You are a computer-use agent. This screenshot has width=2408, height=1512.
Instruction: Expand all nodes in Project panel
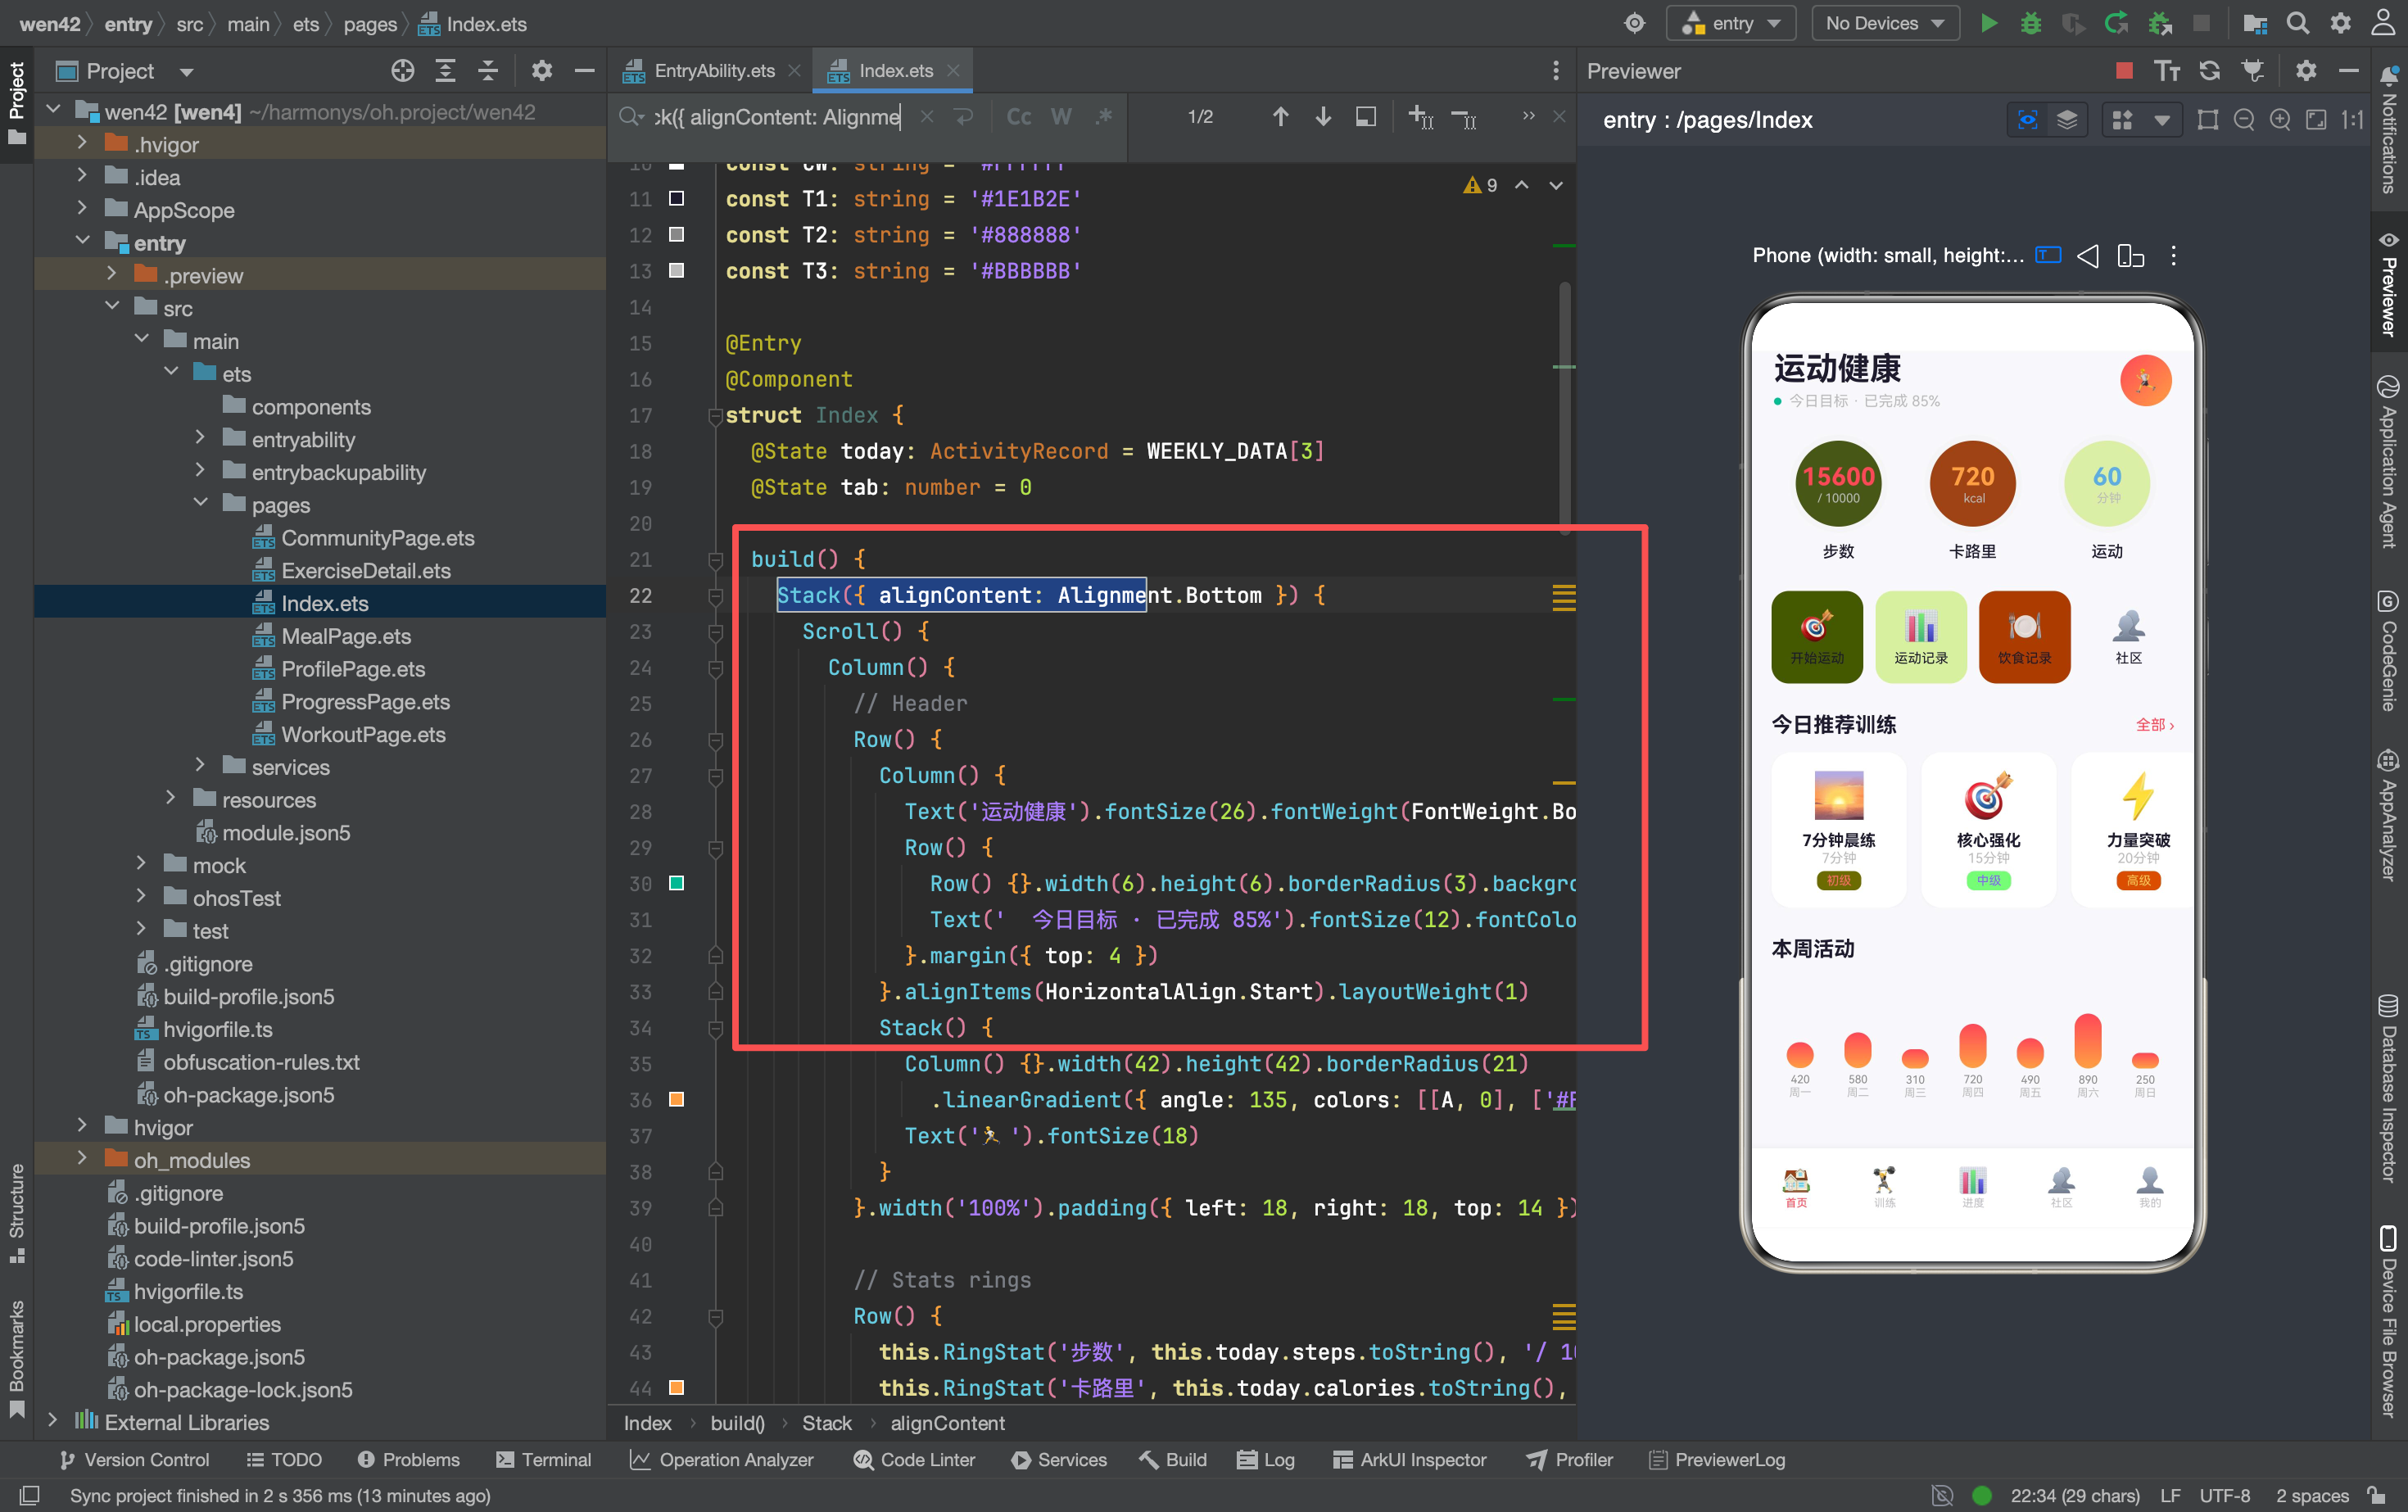(445, 71)
